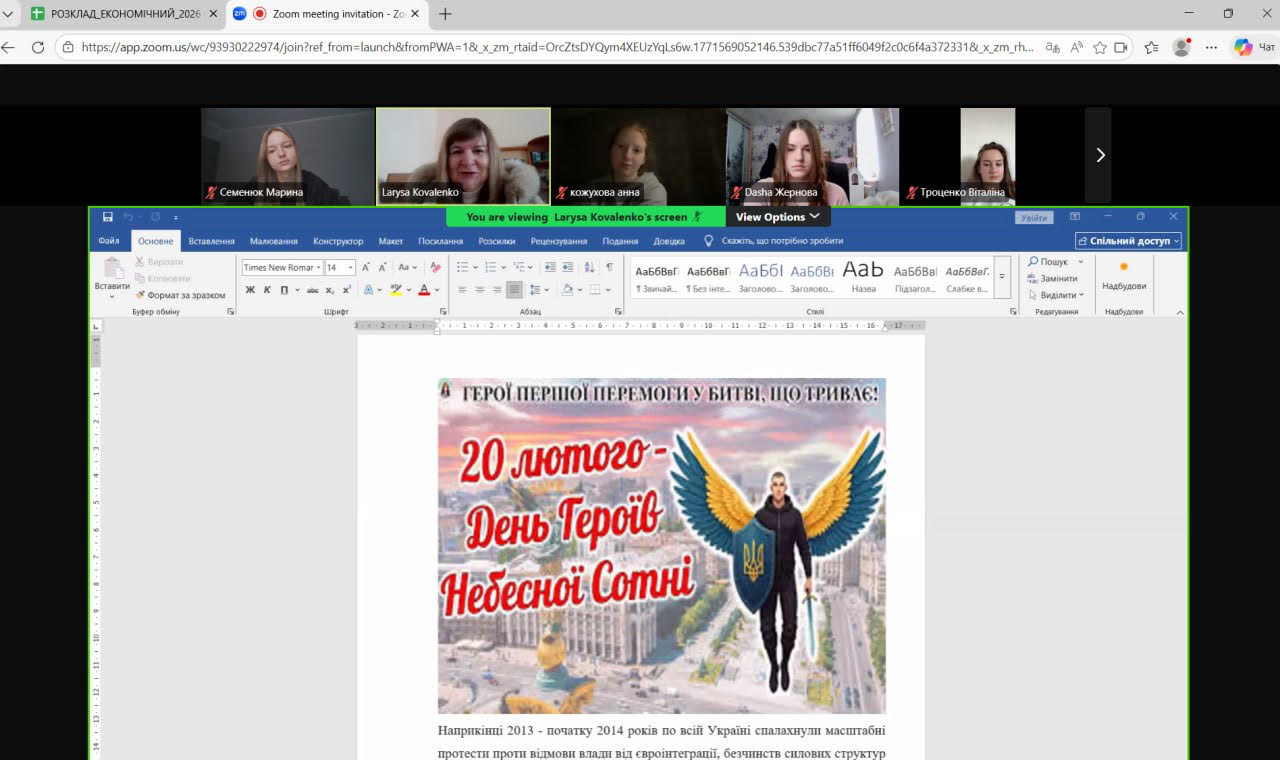Add this page to favorites with the star icon

1100,47
